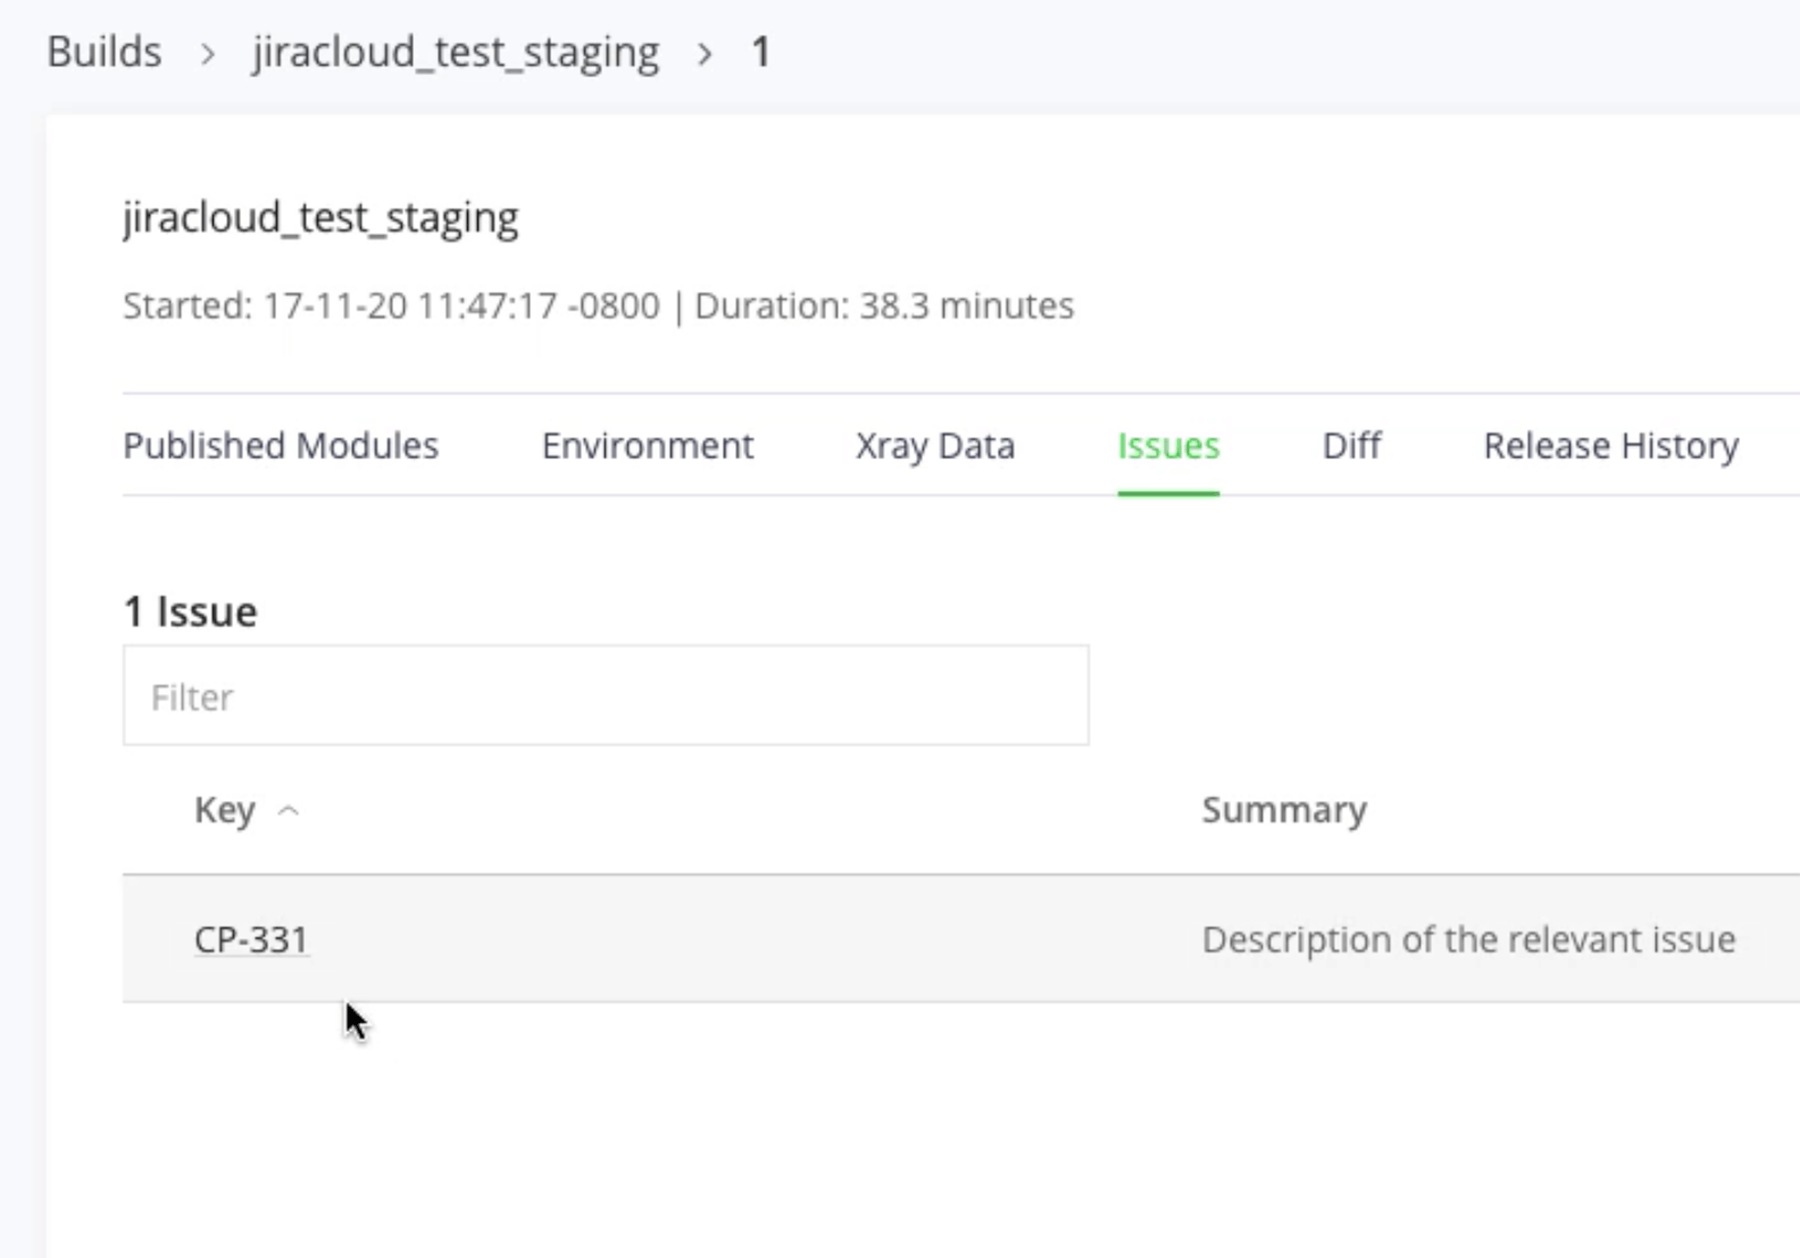Open the Release History tab

(x=1610, y=446)
